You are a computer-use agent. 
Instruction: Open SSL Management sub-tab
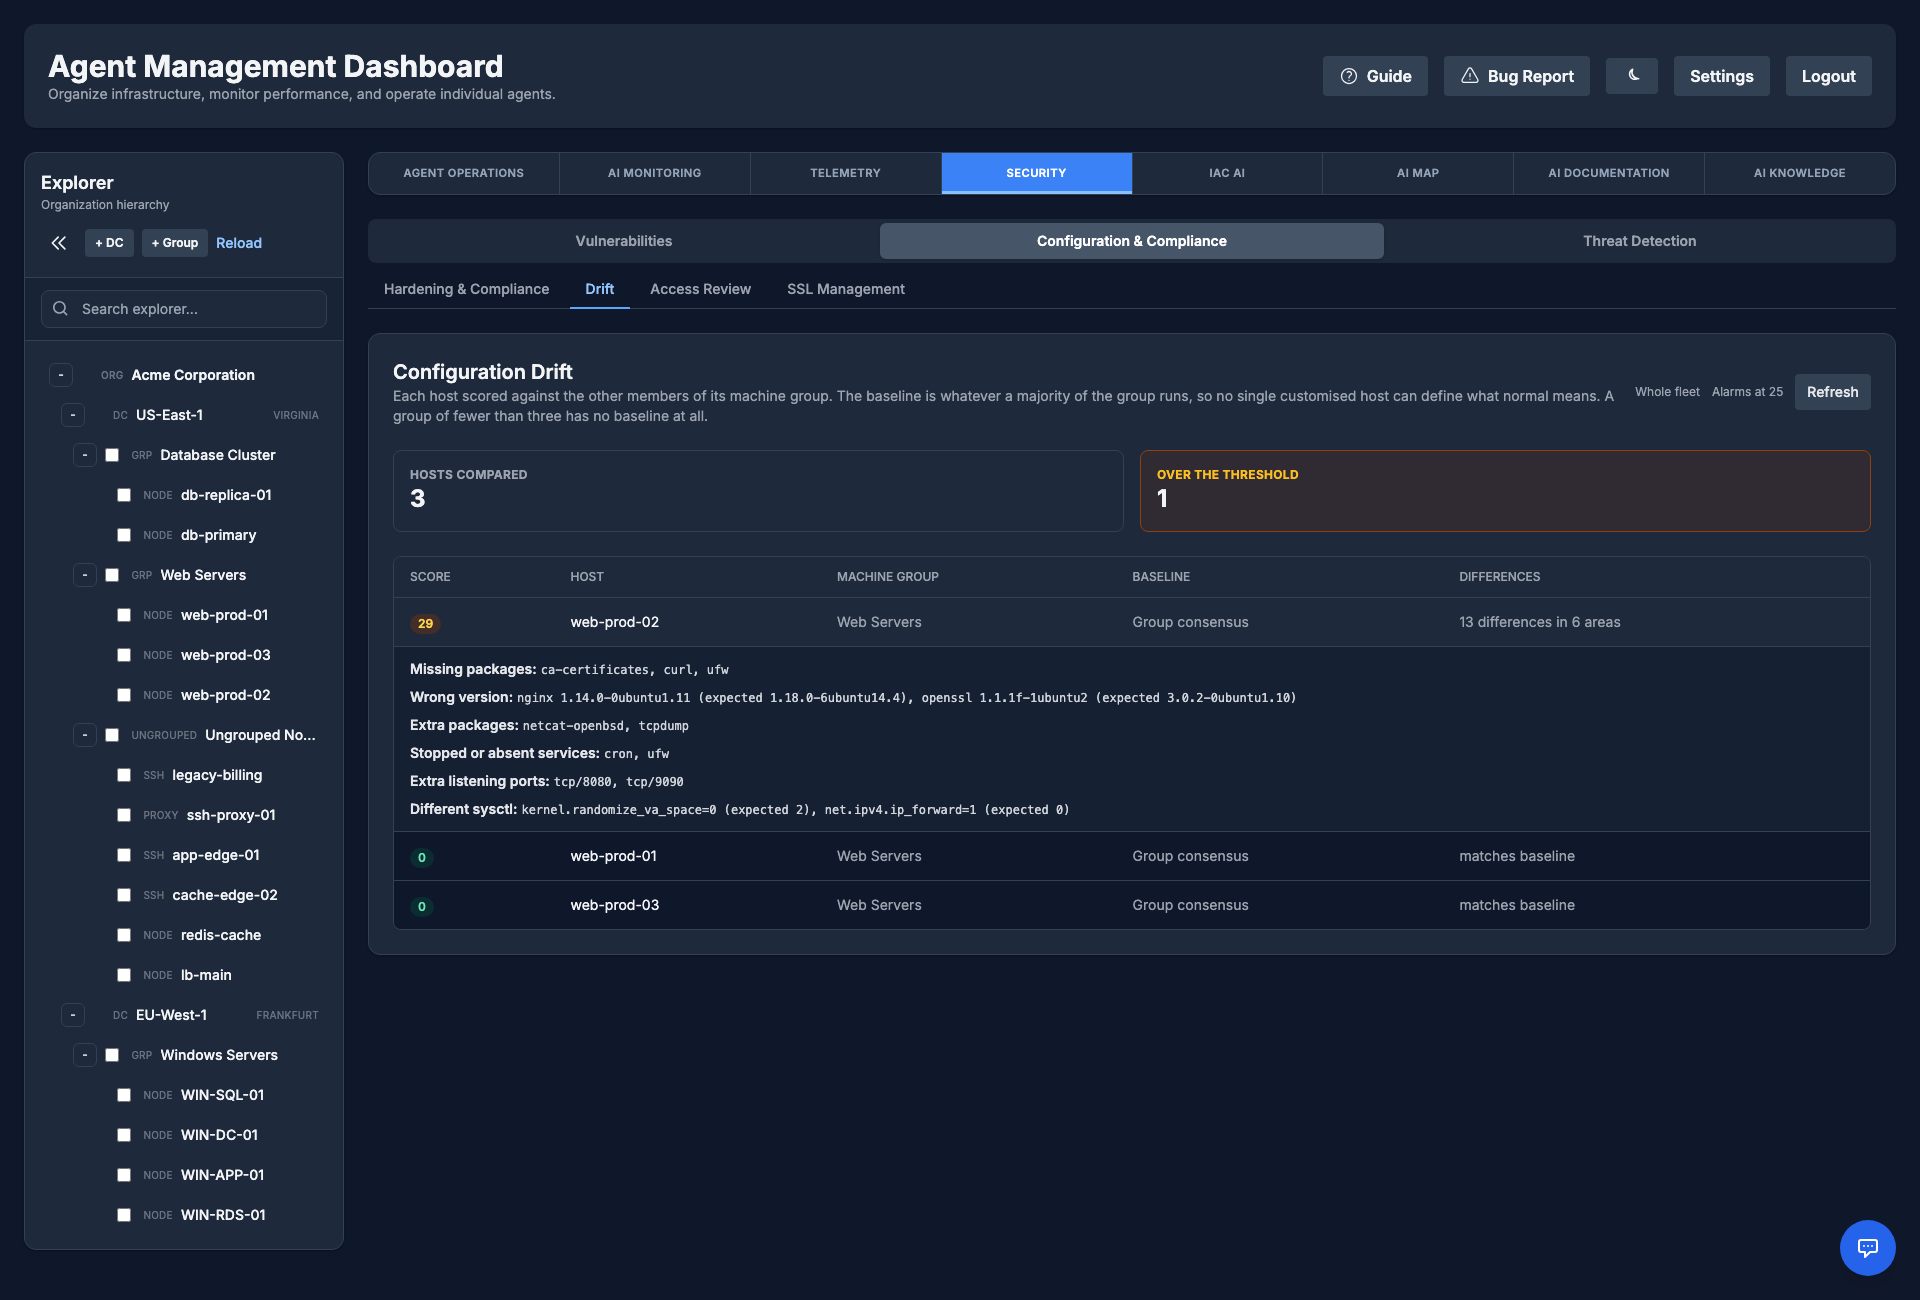[846, 289]
